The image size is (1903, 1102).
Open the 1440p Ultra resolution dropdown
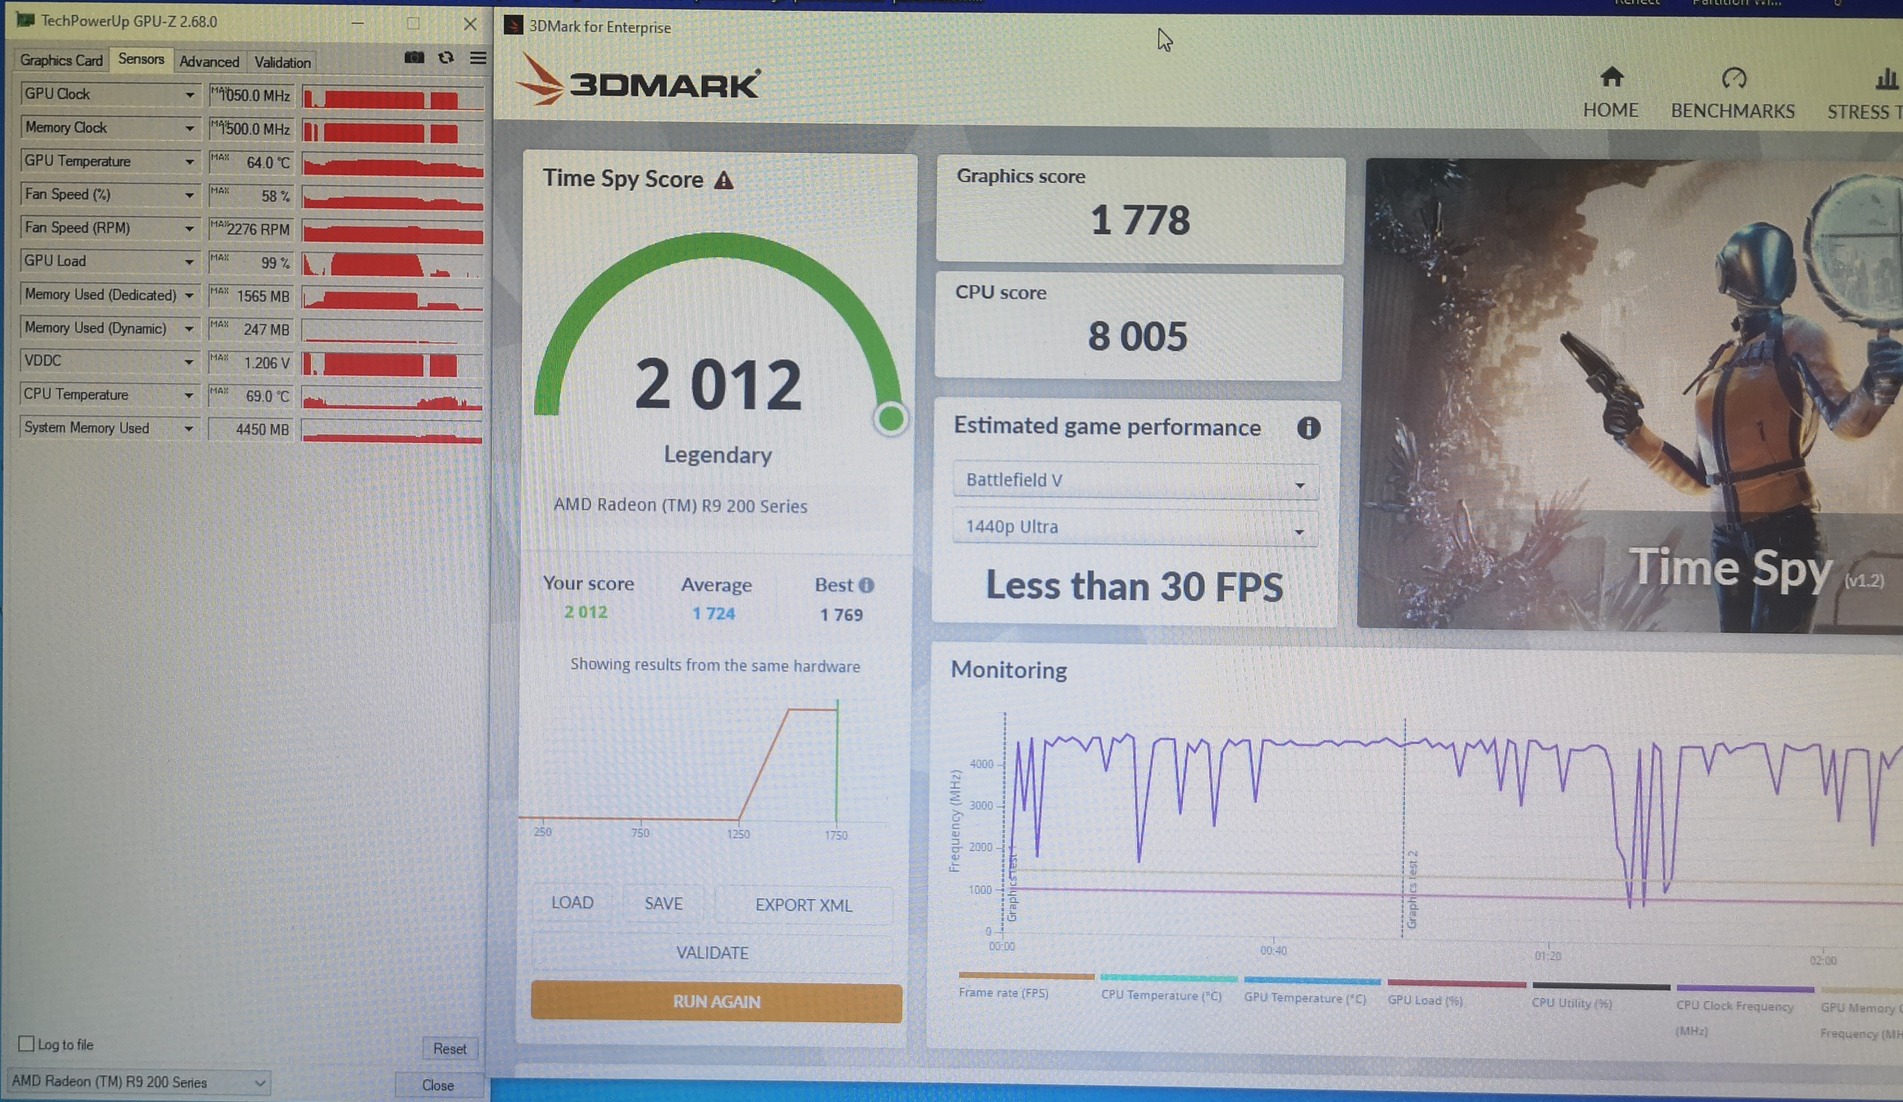click(x=1135, y=527)
